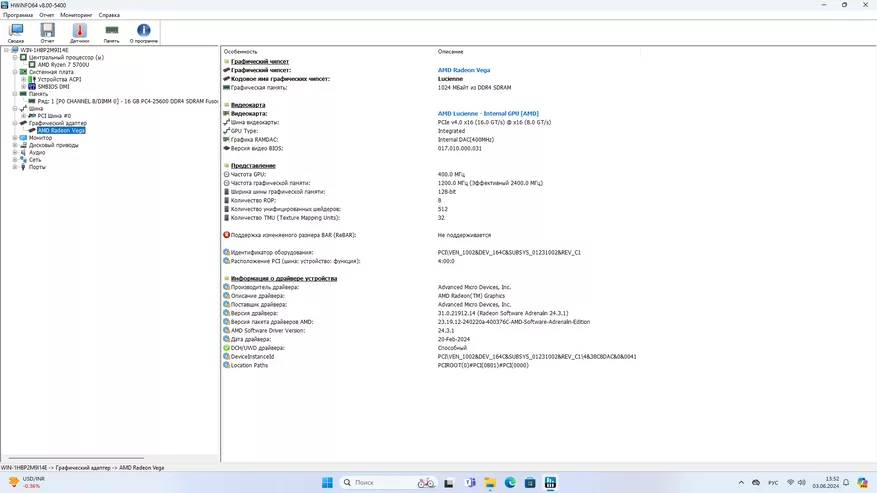
Task: Click the Память memory toolbar icon
Action: (x=111, y=33)
